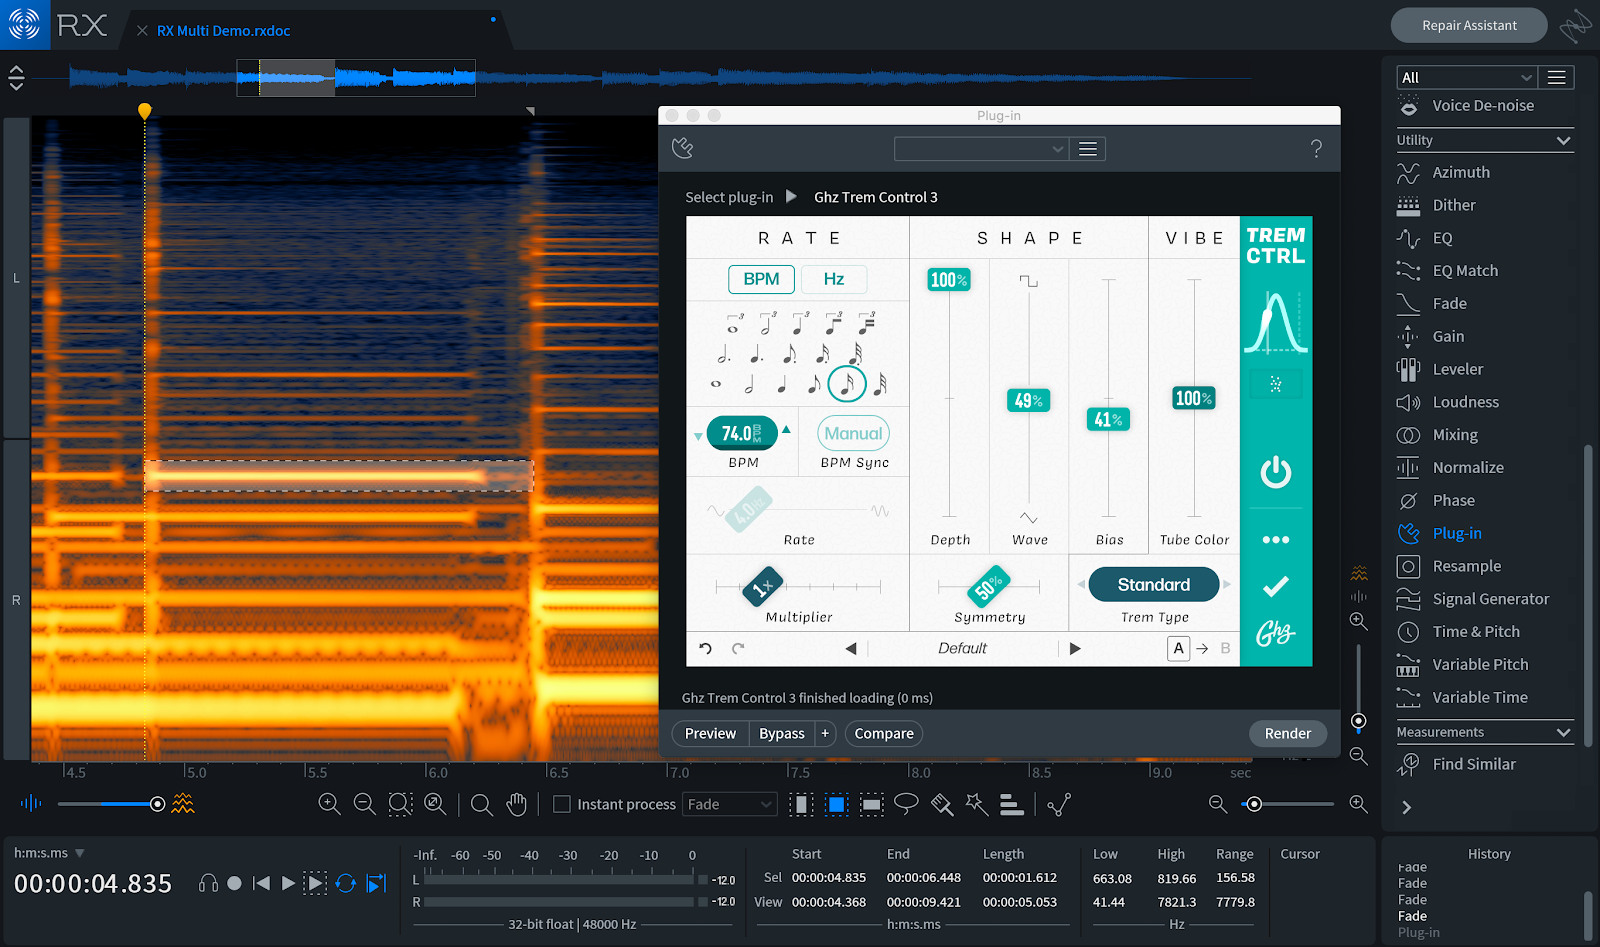
Task: Select the Time selection tool
Action: click(x=801, y=805)
